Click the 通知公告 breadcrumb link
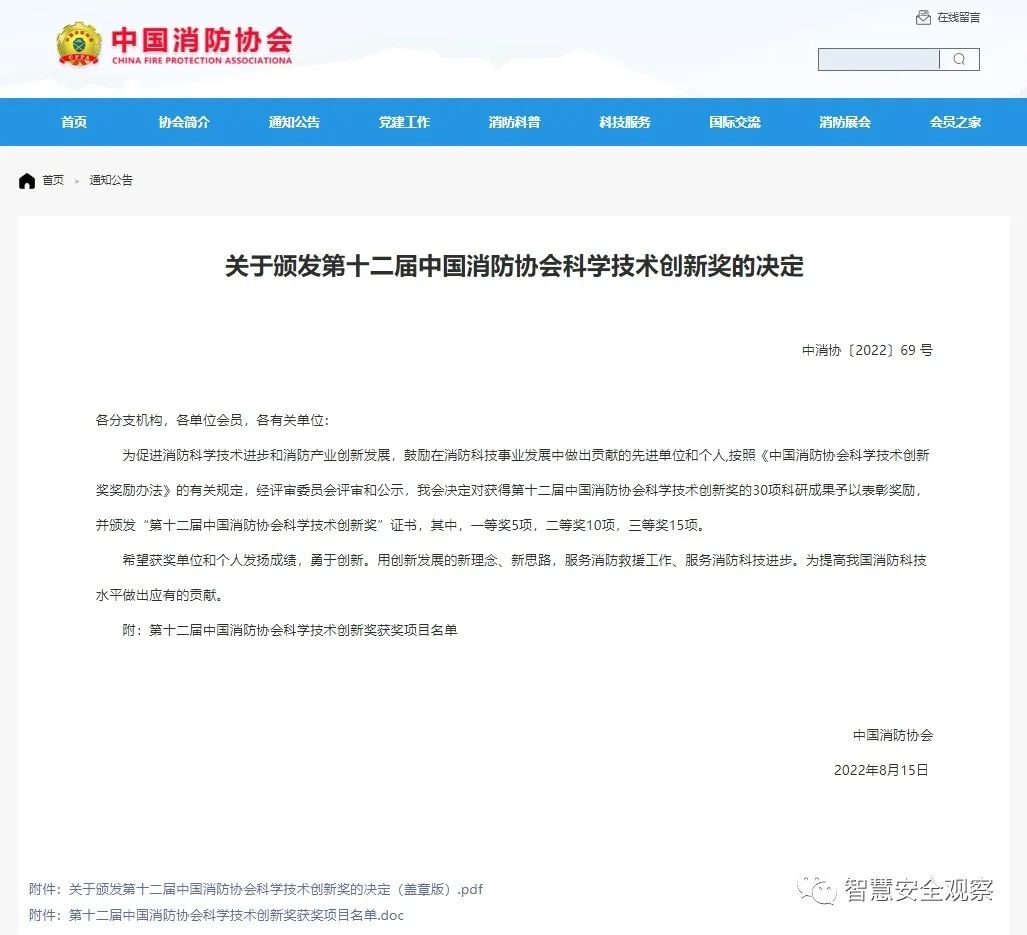 tap(110, 181)
